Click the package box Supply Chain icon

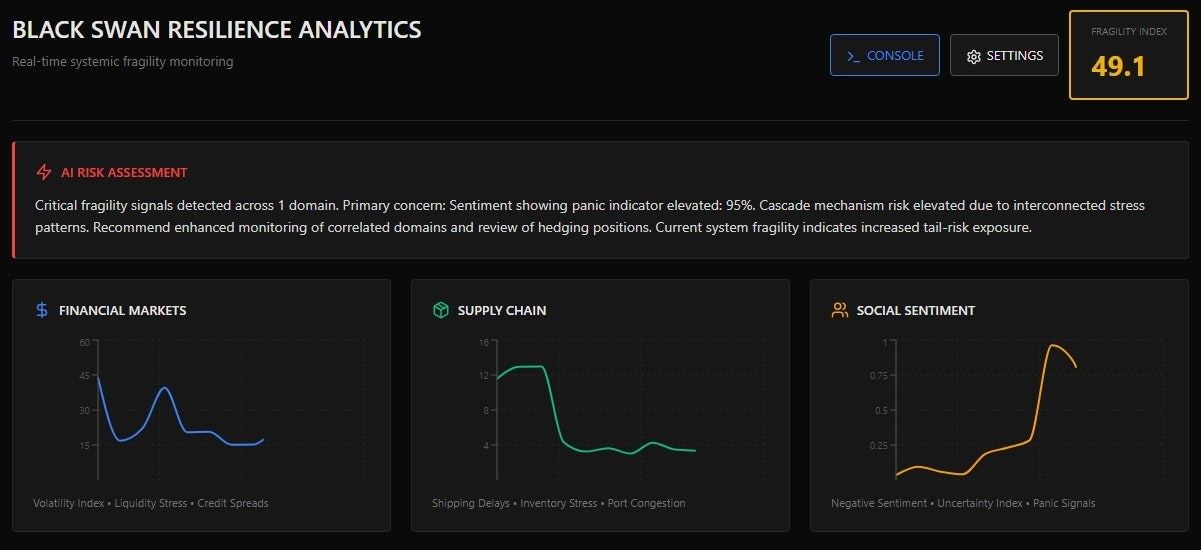440,310
